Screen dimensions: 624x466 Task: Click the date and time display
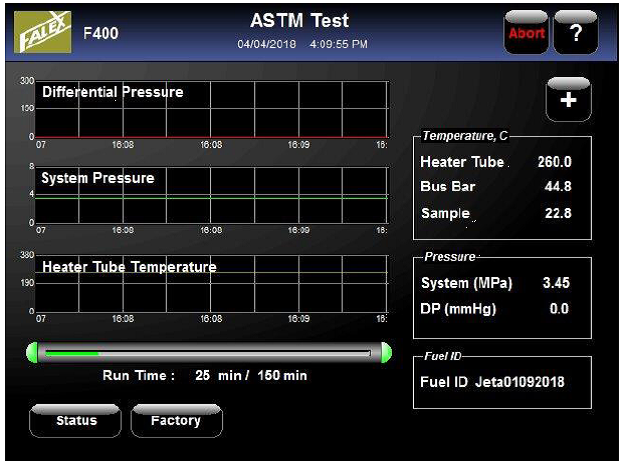coord(302,45)
